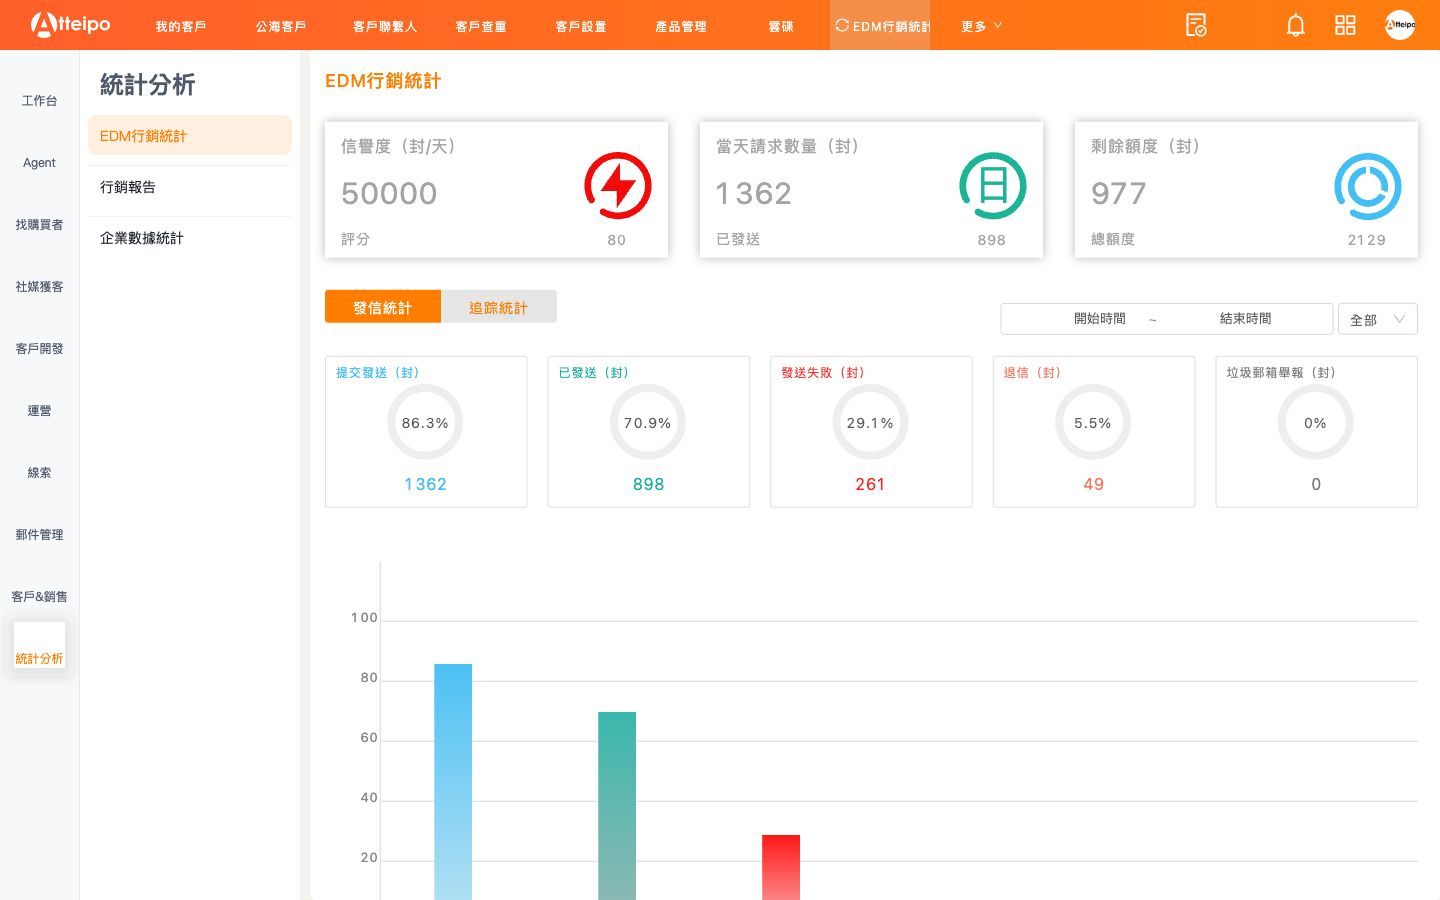Go to 統計分析 in left sidebar

[x=40, y=648]
